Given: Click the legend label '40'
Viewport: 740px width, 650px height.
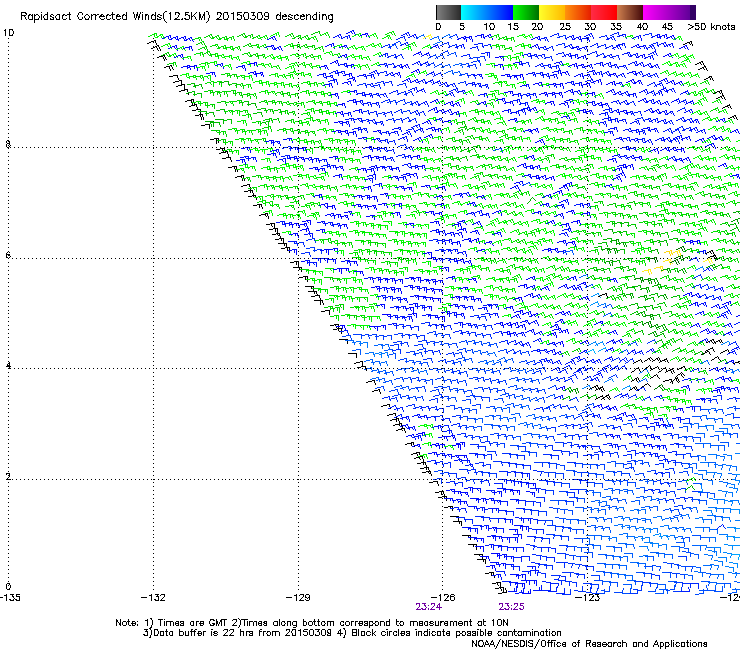Looking at the screenshot, I should [642, 27].
